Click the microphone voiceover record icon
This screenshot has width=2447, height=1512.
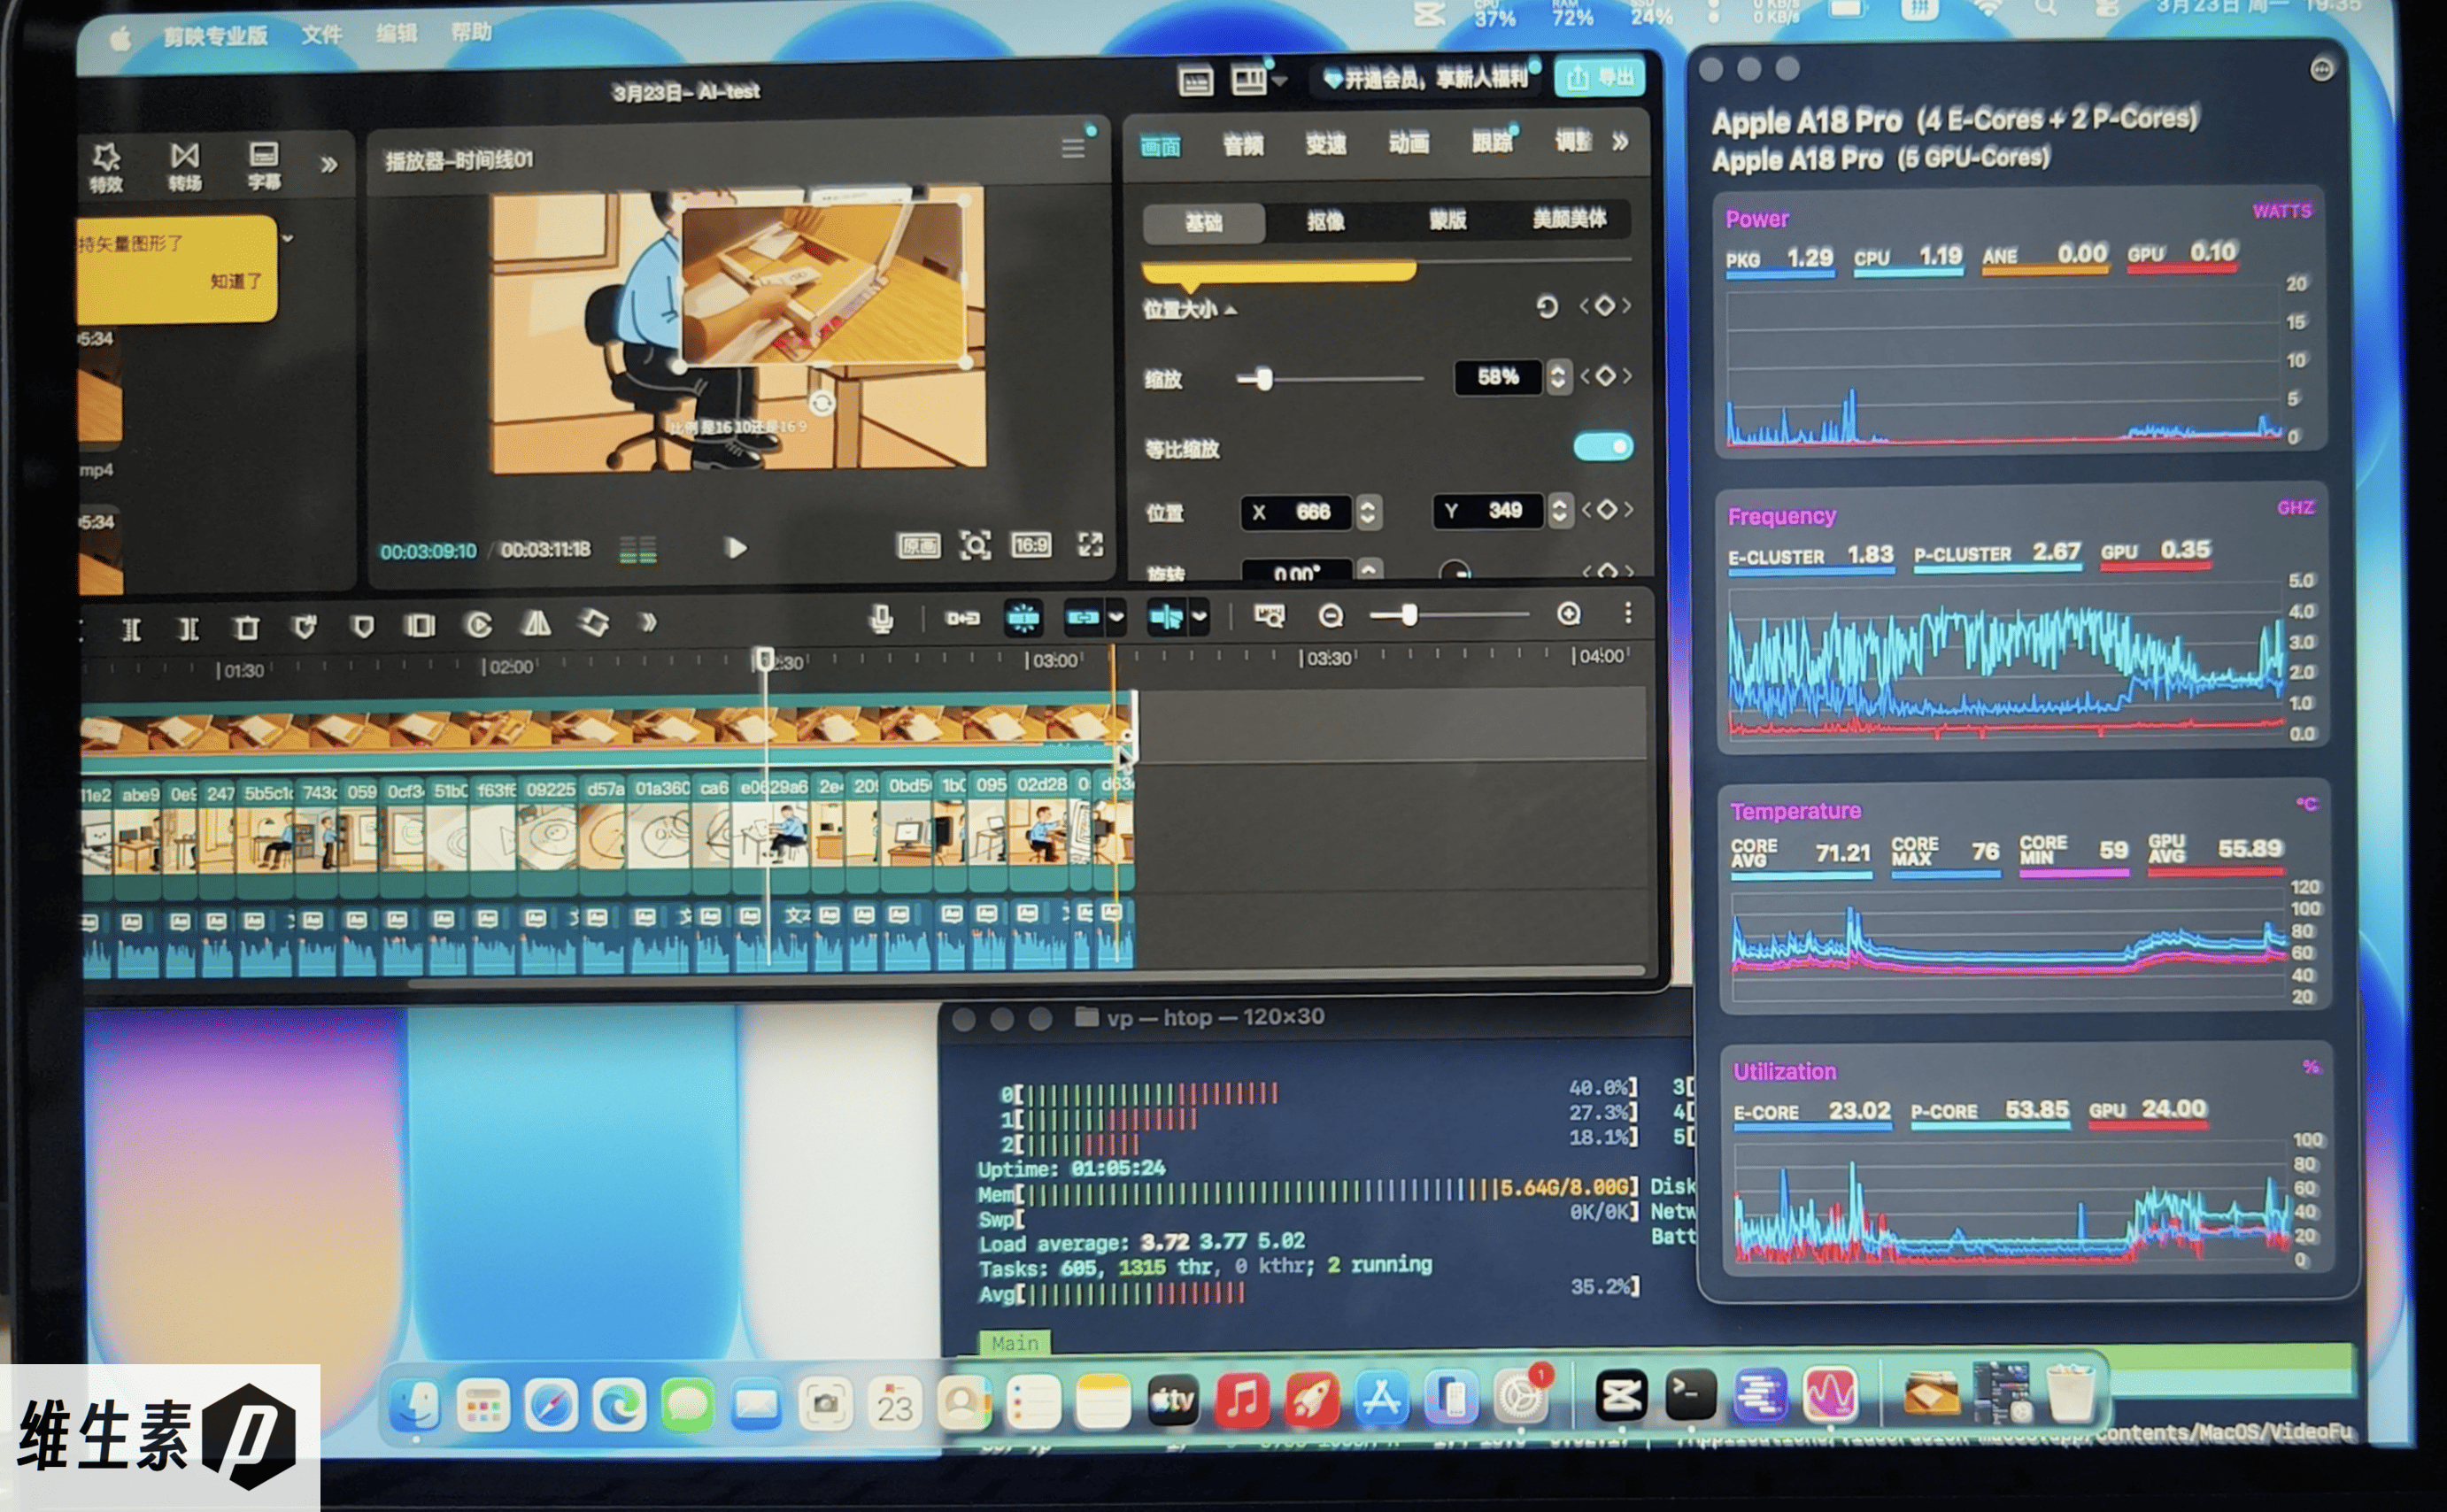pyautogui.click(x=881, y=620)
